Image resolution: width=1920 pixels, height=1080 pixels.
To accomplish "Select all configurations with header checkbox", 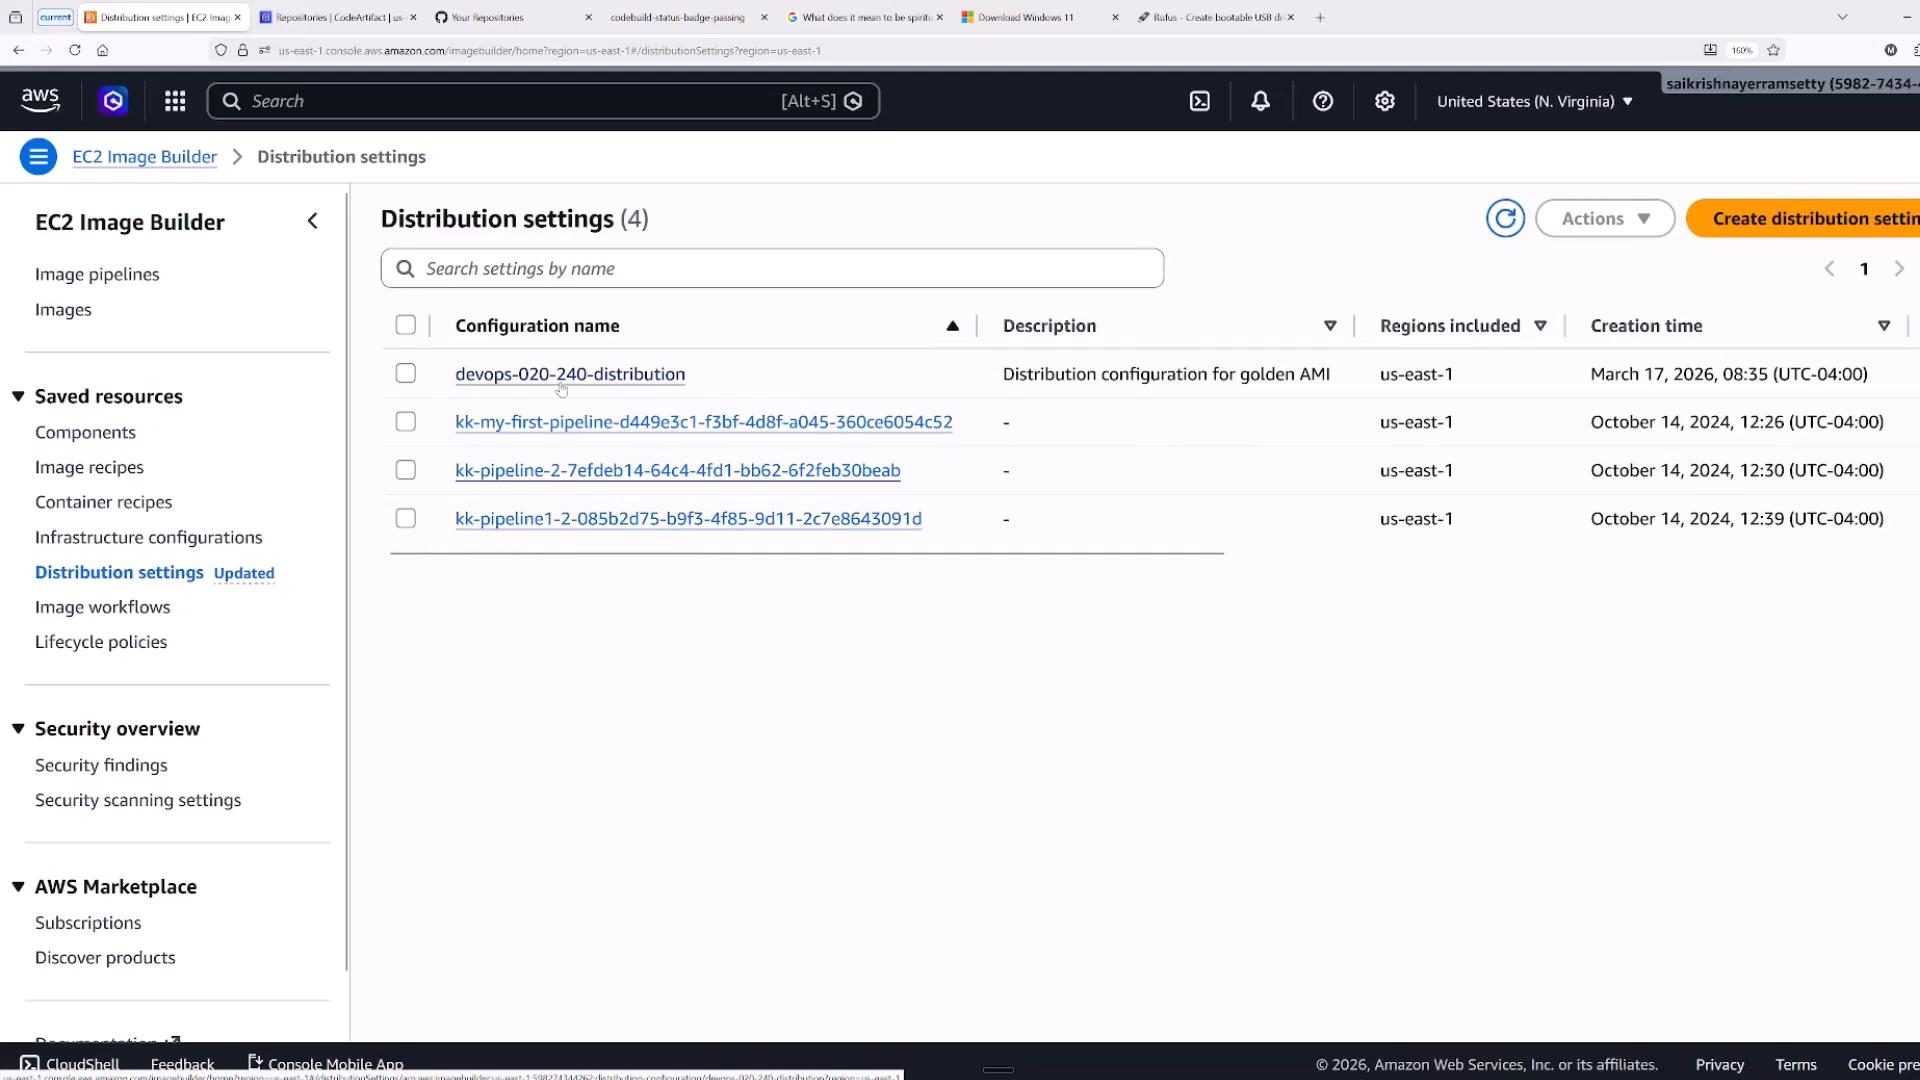I will (x=405, y=325).
